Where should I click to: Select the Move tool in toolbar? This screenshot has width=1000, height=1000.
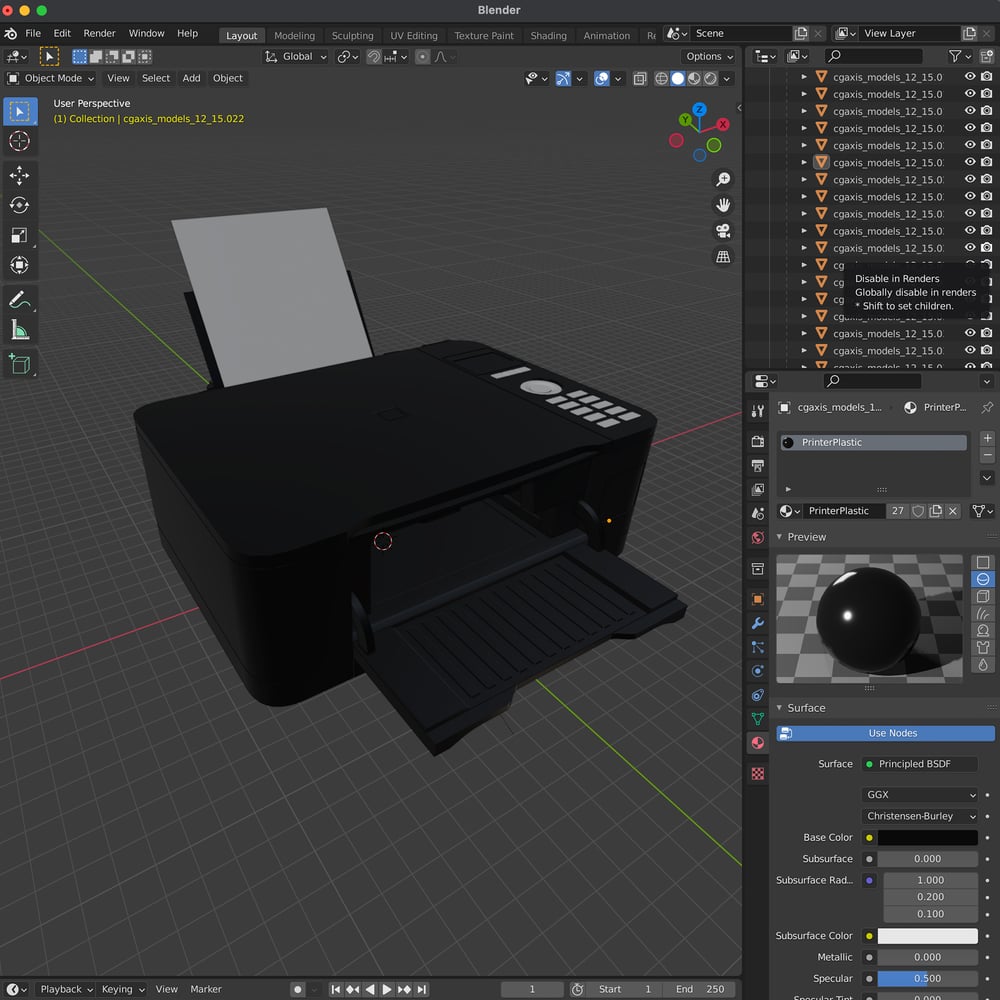(20, 175)
